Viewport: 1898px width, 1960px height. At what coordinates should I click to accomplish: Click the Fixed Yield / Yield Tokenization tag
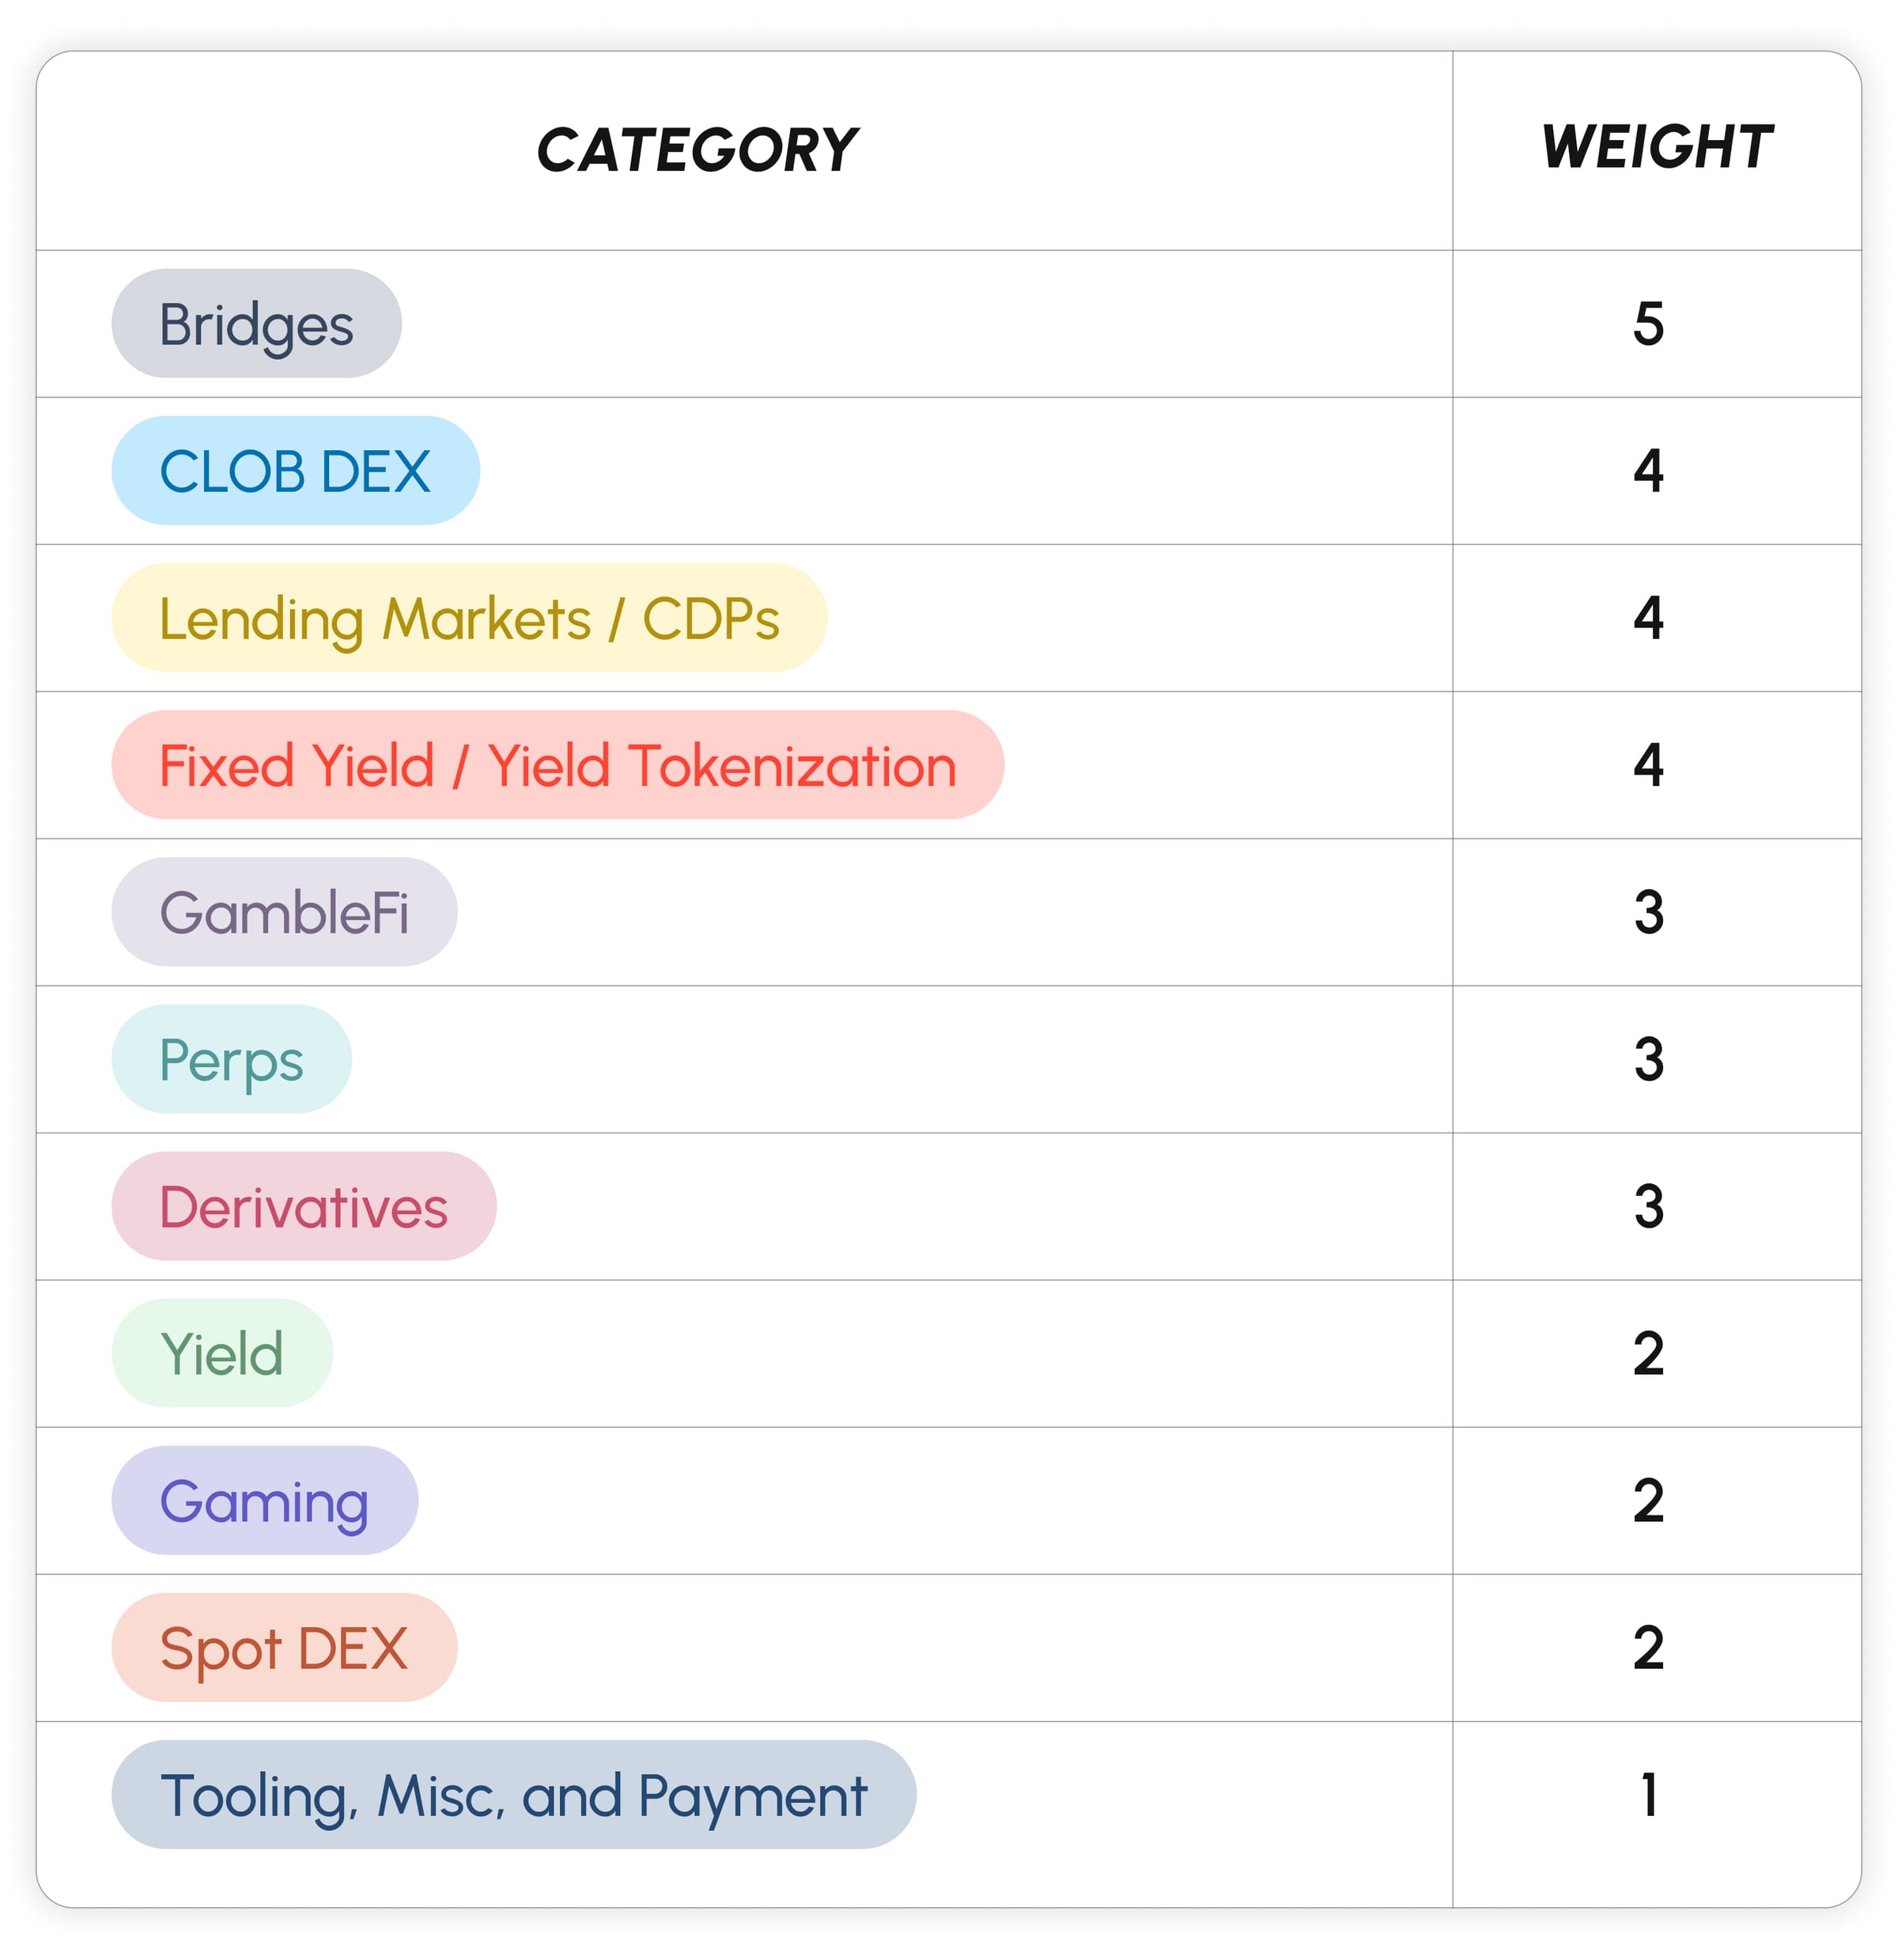point(557,765)
